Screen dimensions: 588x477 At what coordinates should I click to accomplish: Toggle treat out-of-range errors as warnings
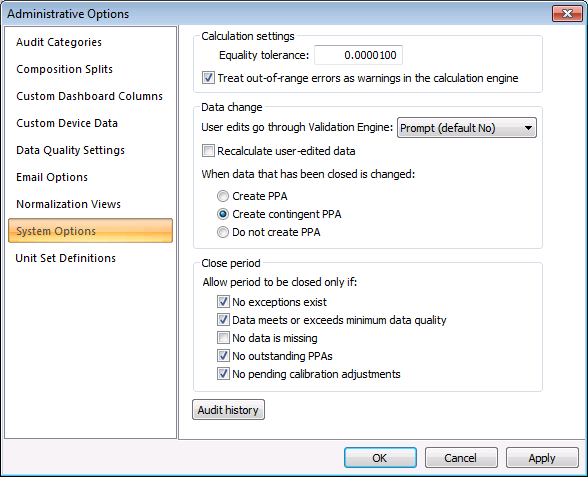(x=208, y=78)
